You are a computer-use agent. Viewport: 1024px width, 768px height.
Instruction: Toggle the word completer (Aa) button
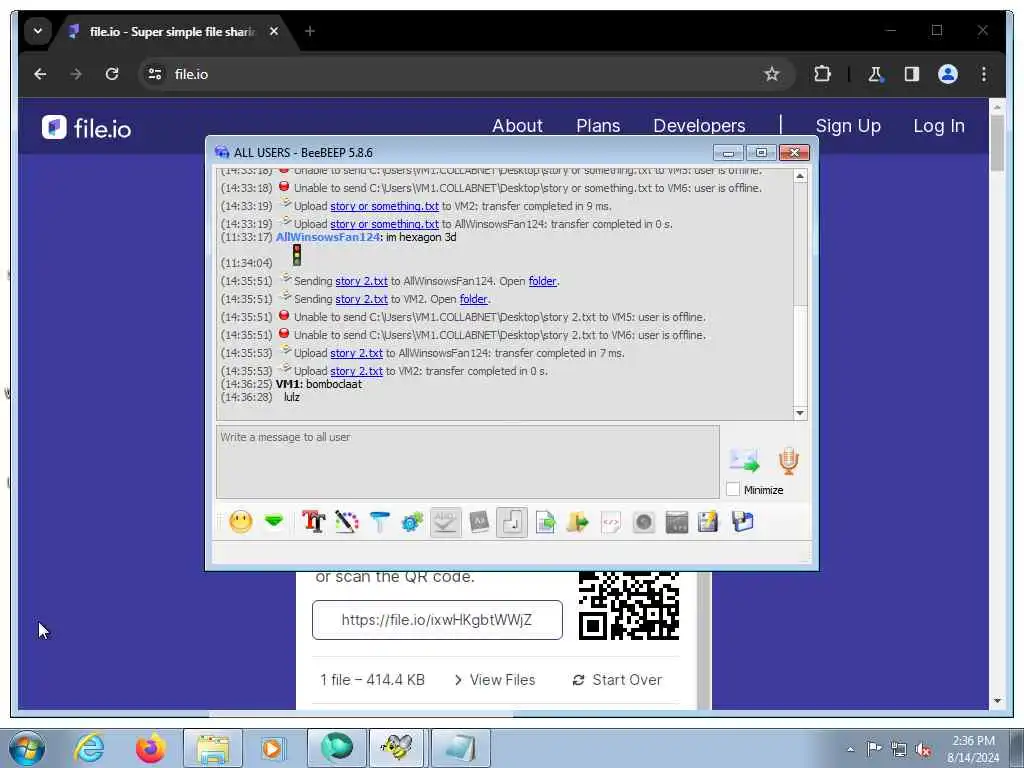pyautogui.click(x=479, y=522)
